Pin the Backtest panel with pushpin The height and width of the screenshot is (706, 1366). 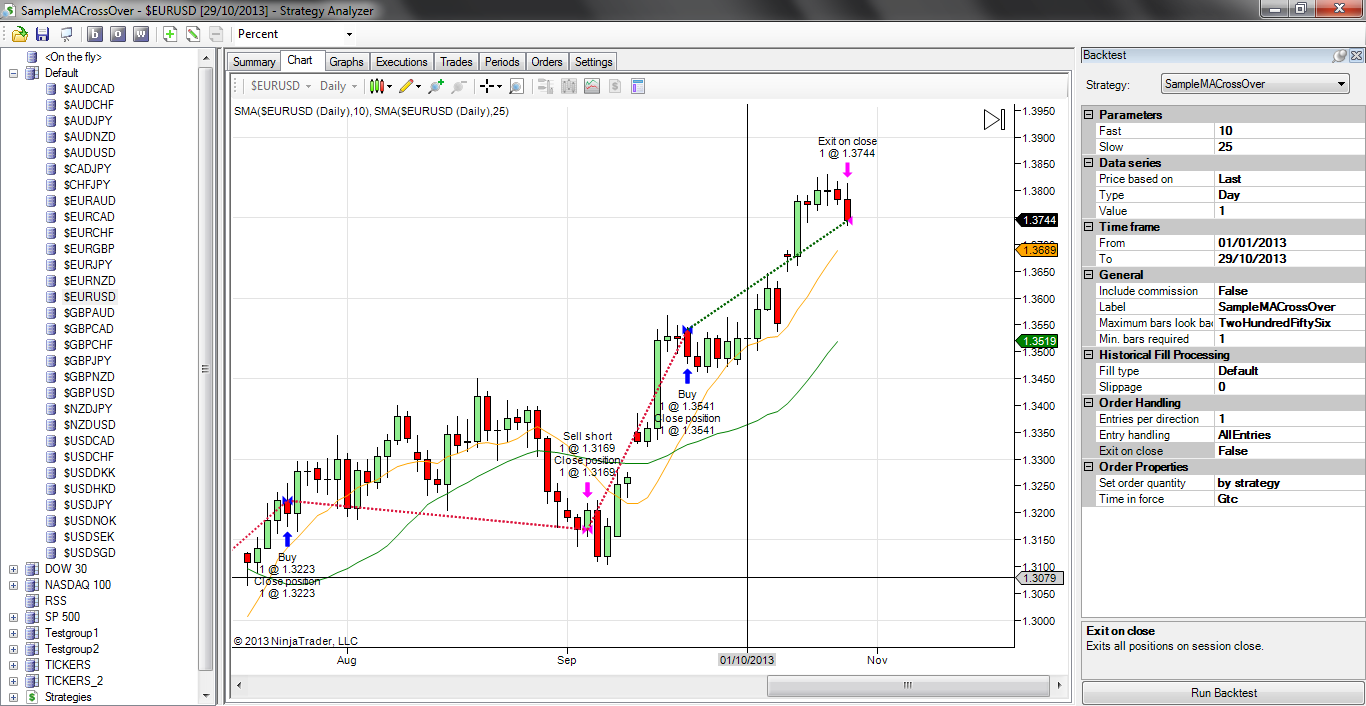[1338, 56]
